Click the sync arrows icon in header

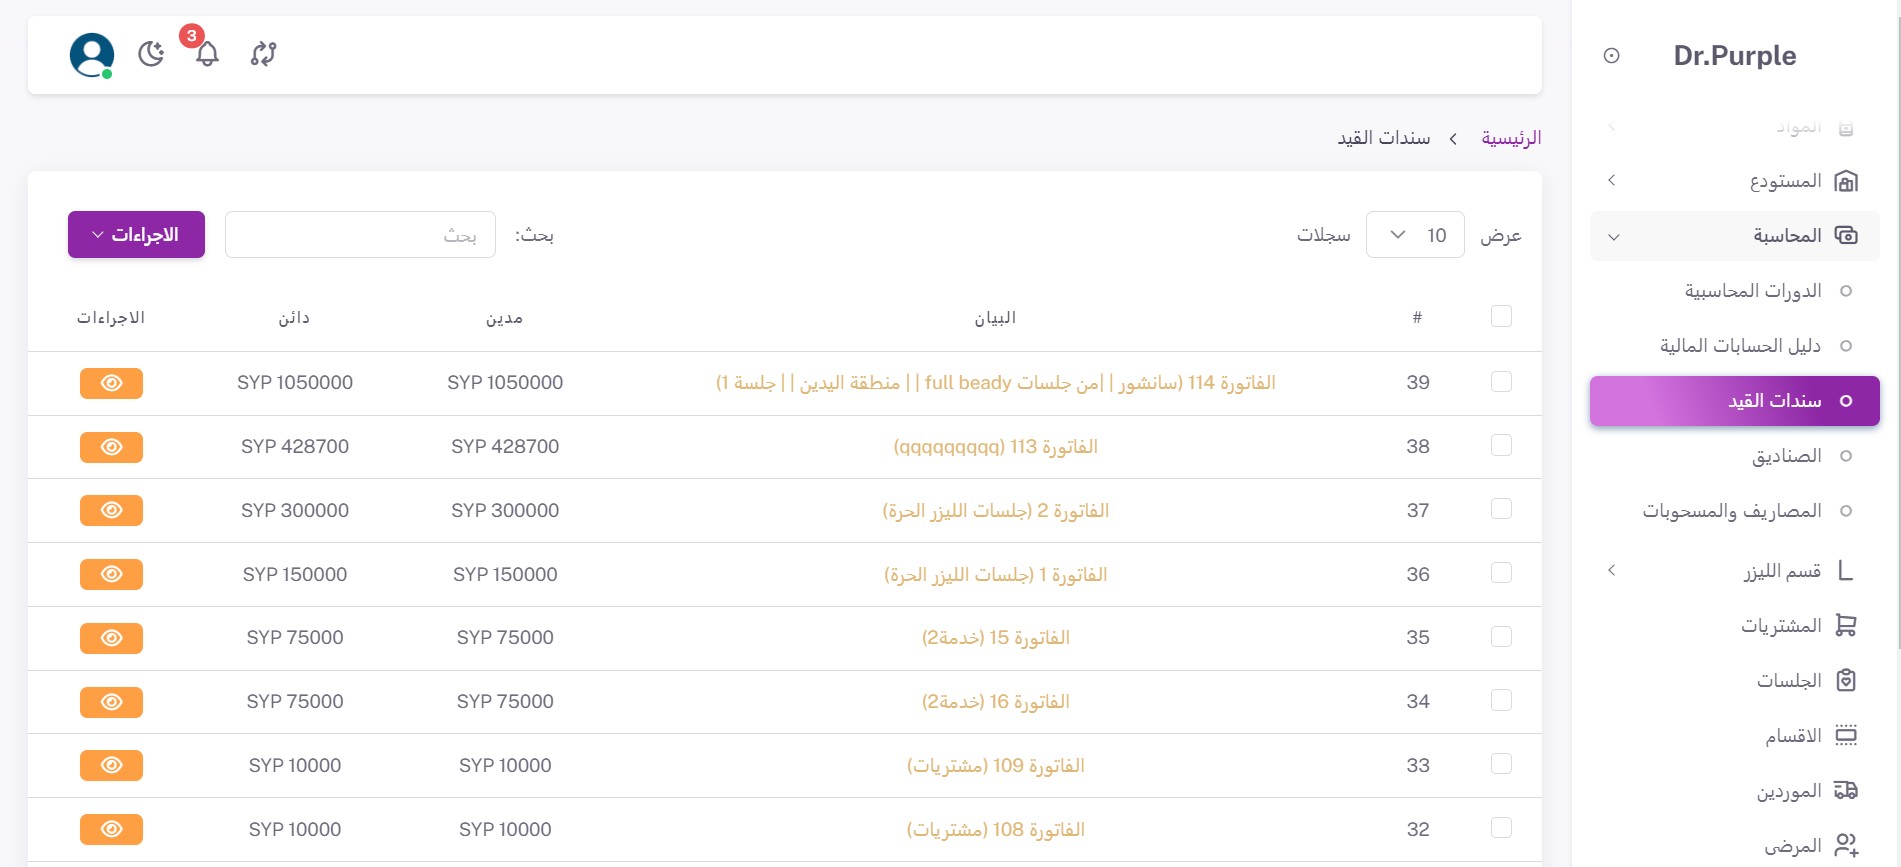263,54
